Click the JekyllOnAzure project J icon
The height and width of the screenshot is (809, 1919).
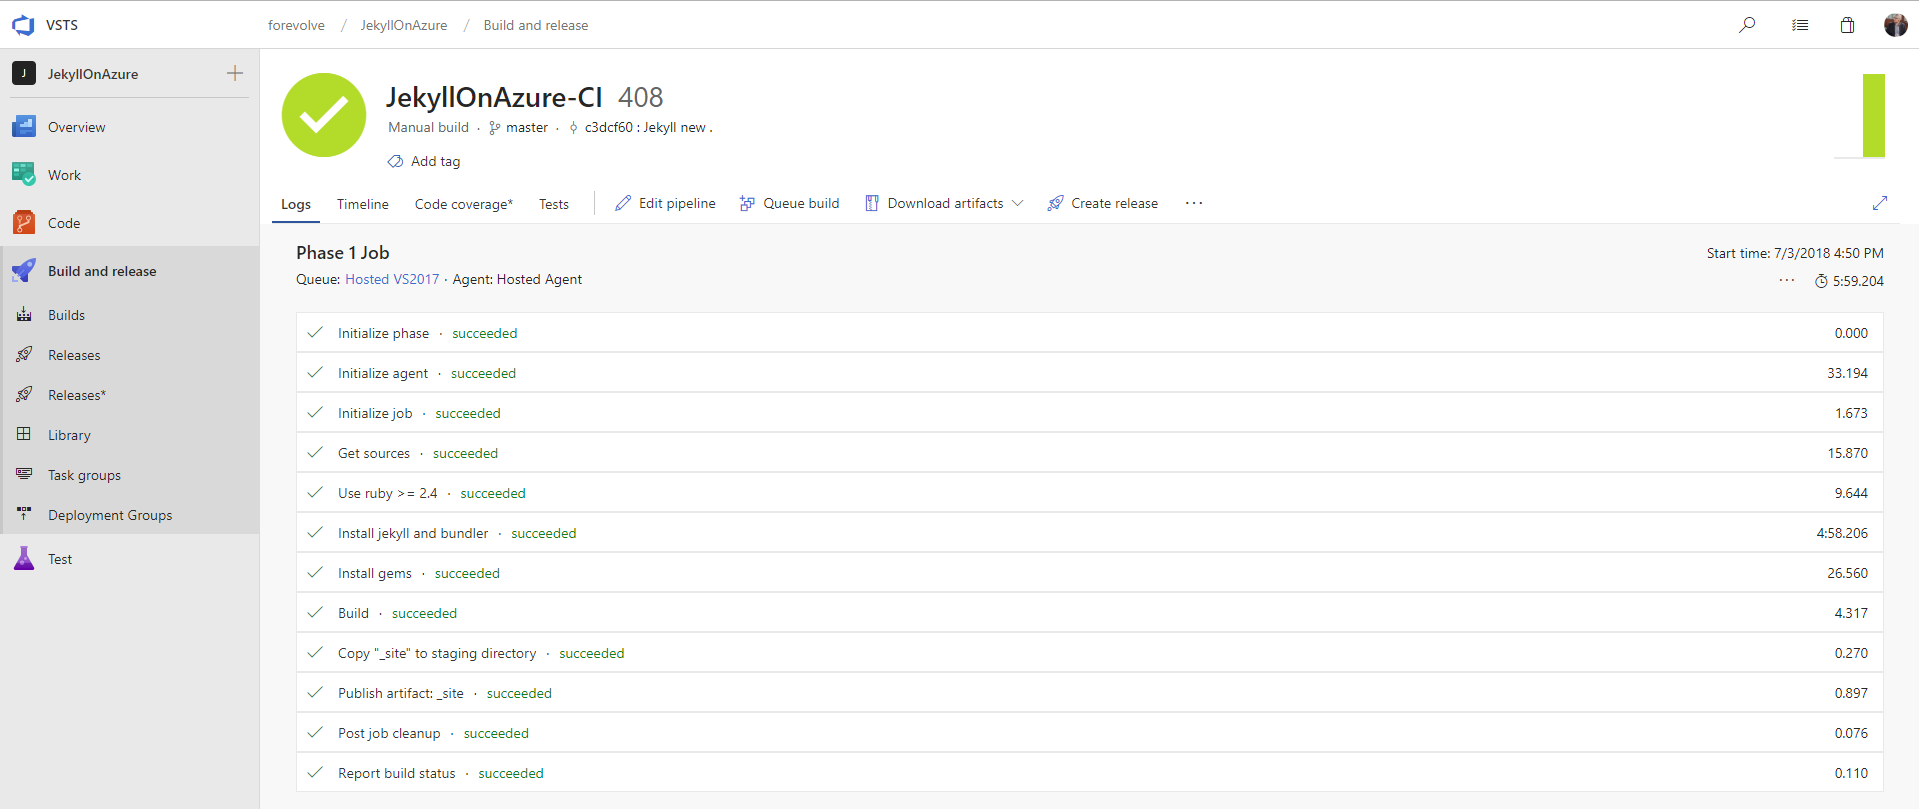point(24,73)
